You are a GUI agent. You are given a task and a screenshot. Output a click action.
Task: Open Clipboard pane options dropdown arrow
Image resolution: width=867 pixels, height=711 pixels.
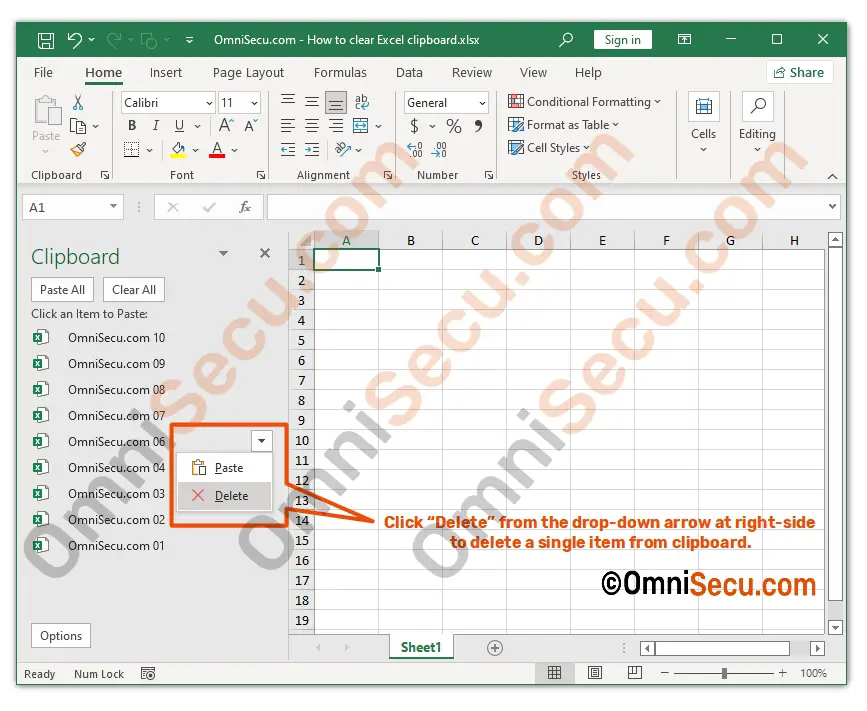[223, 253]
